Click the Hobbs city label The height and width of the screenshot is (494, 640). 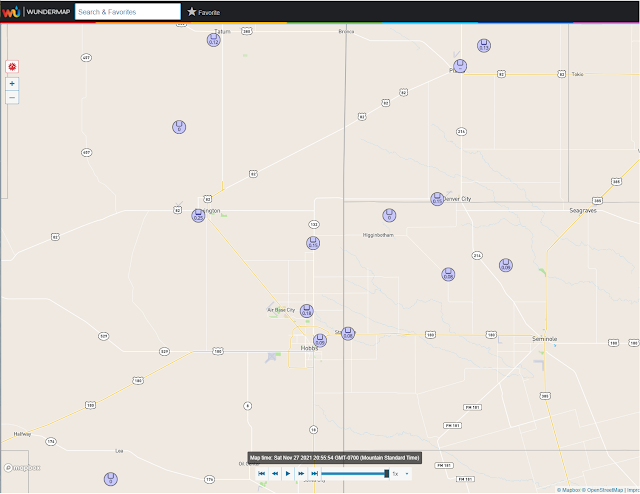click(309, 348)
